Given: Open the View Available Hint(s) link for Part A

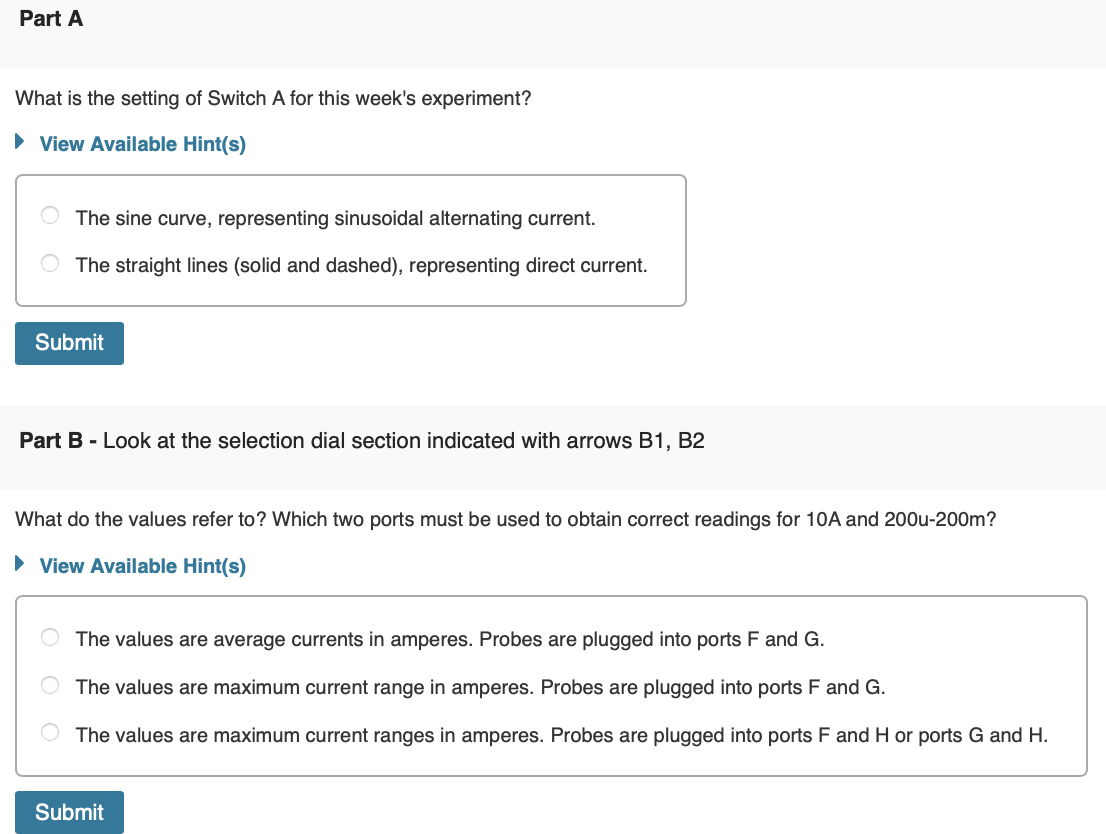Looking at the screenshot, I should pos(142,144).
